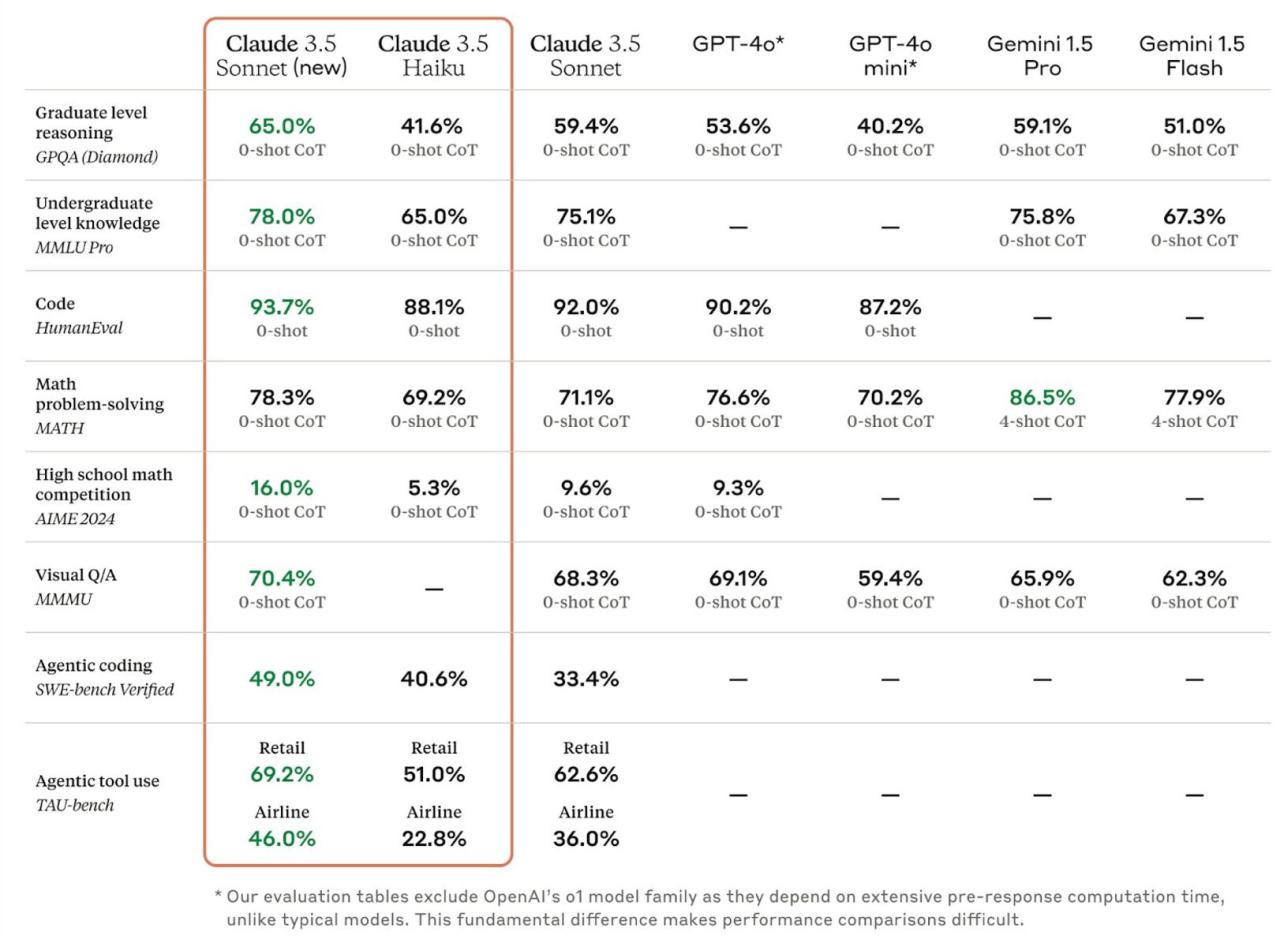Click the HumanEval benchmark label
This screenshot has width=1280, height=943.
click(x=79, y=328)
